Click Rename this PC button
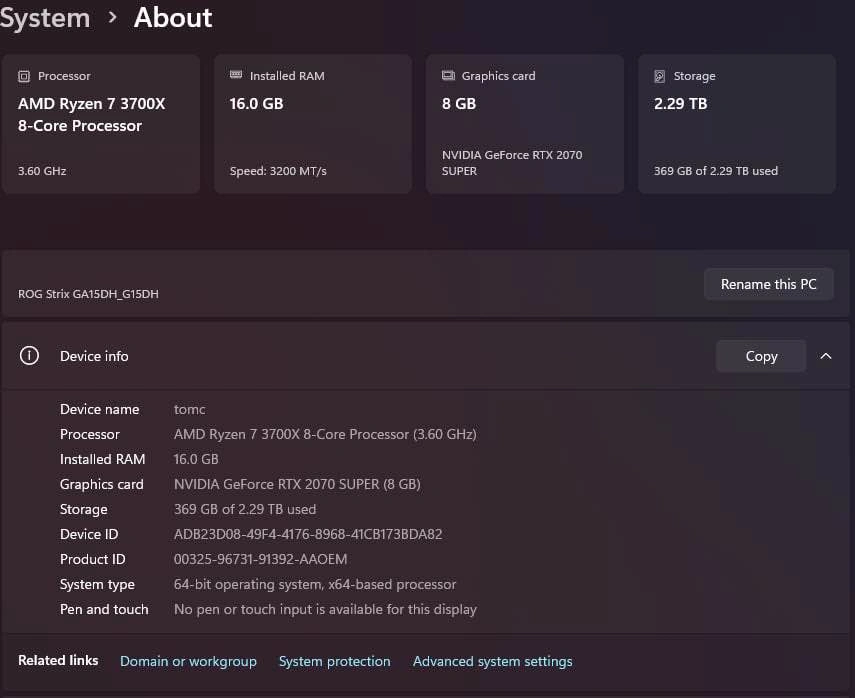The width and height of the screenshot is (855, 698). pos(768,284)
